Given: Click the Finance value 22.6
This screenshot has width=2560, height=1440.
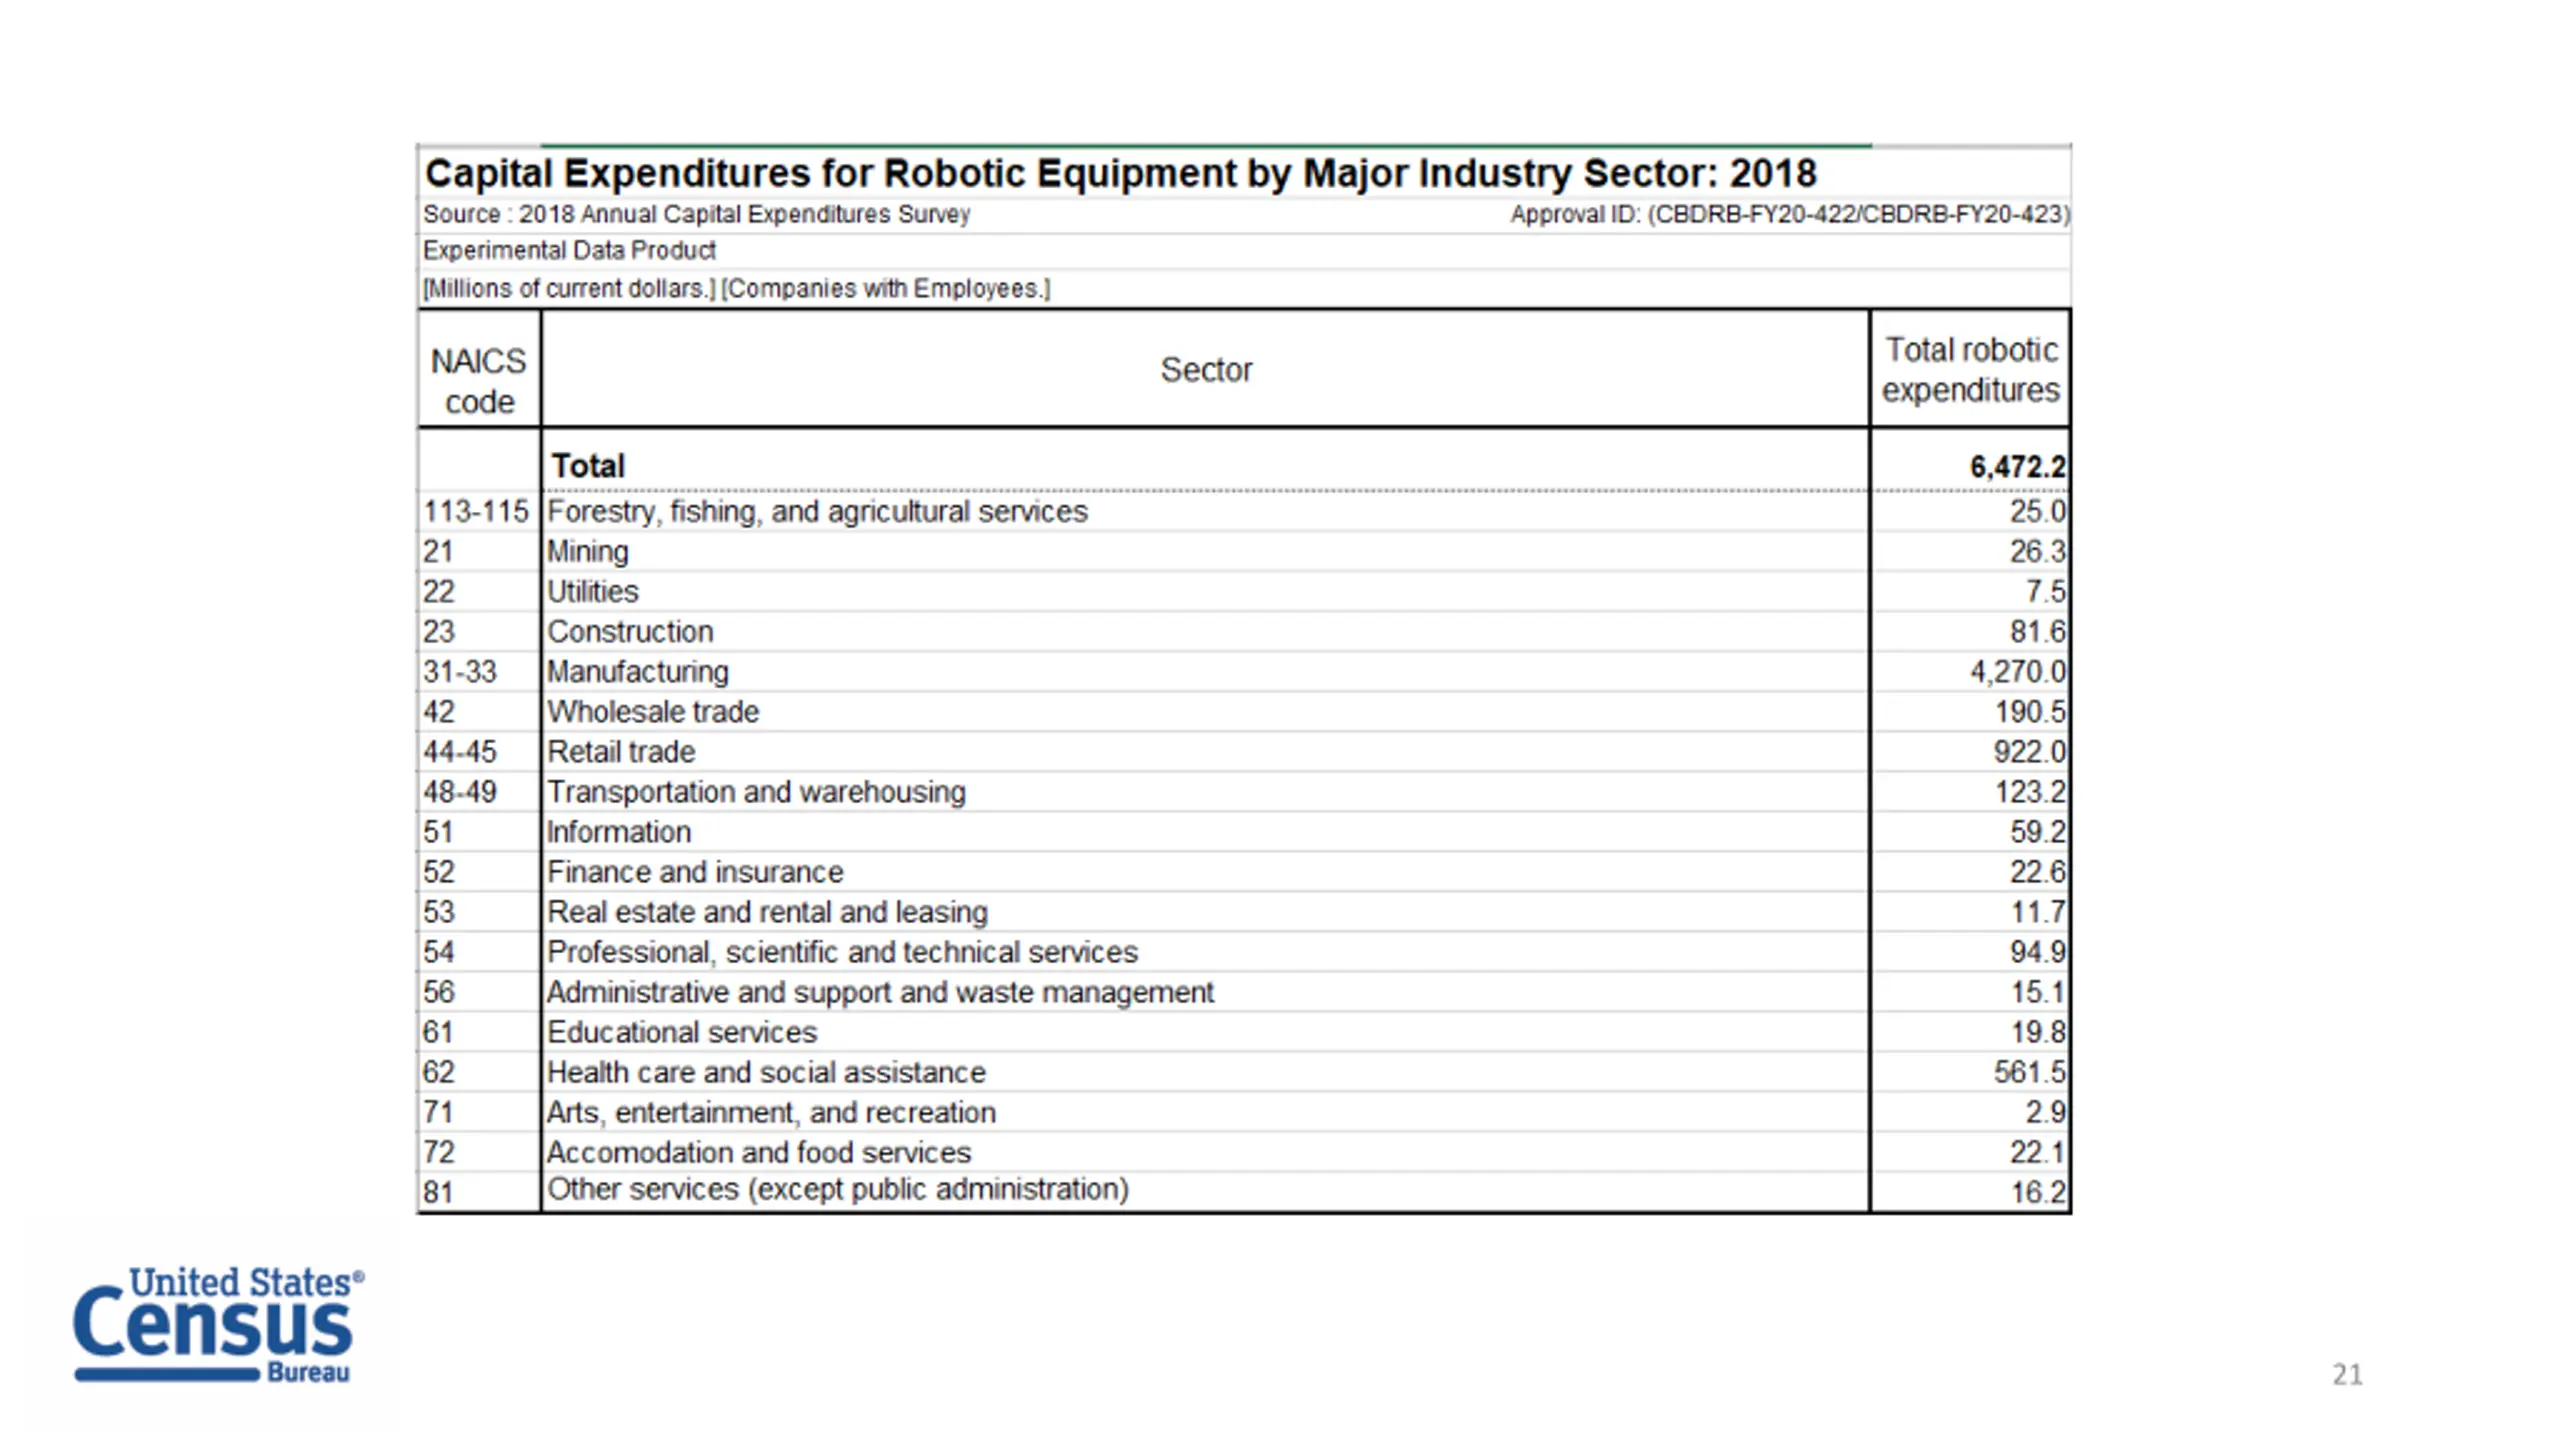Looking at the screenshot, I should tap(2037, 872).
